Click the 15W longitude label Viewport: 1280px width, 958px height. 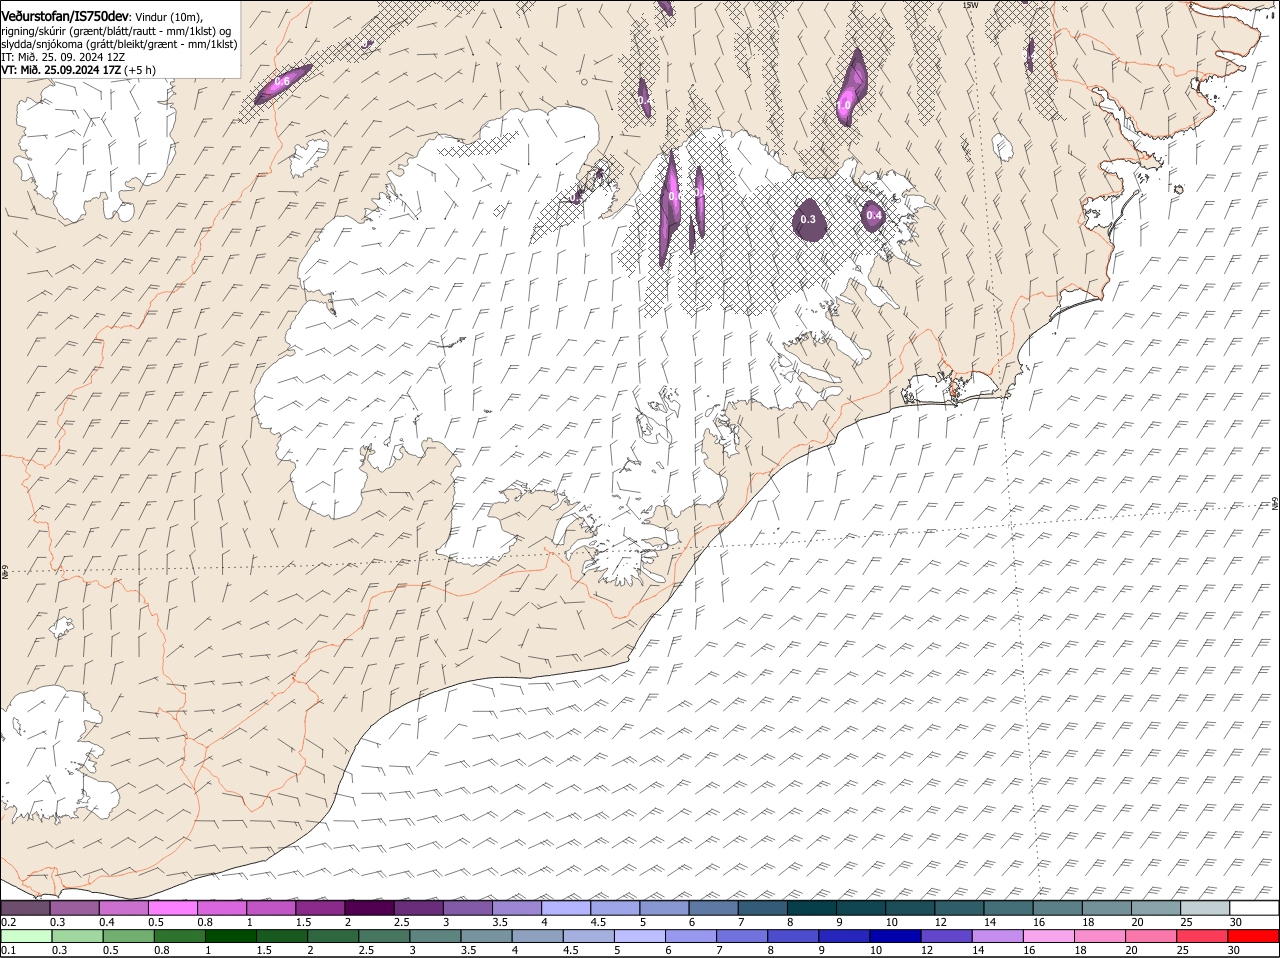(969, 5)
